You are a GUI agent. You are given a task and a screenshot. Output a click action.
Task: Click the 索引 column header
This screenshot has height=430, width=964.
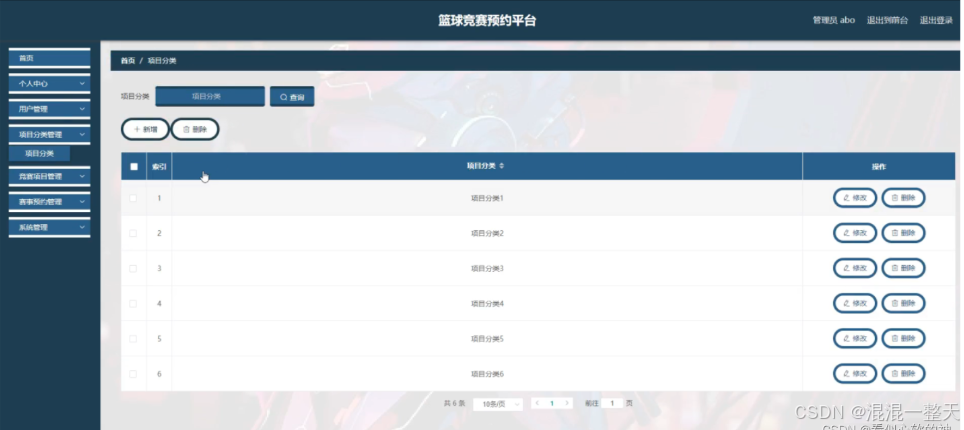[159, 166]
